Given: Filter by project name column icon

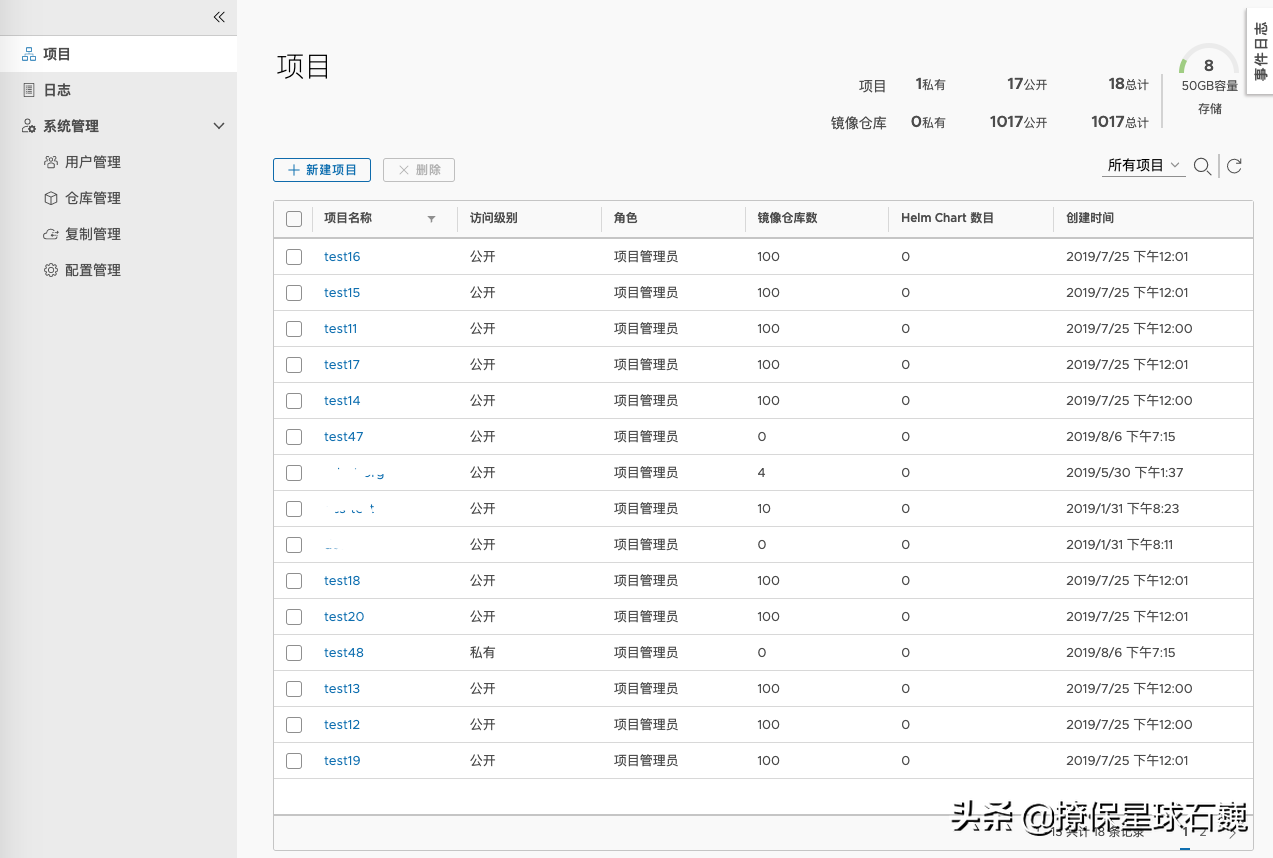Looking at the screenshot, I should (x=431, y=219).
